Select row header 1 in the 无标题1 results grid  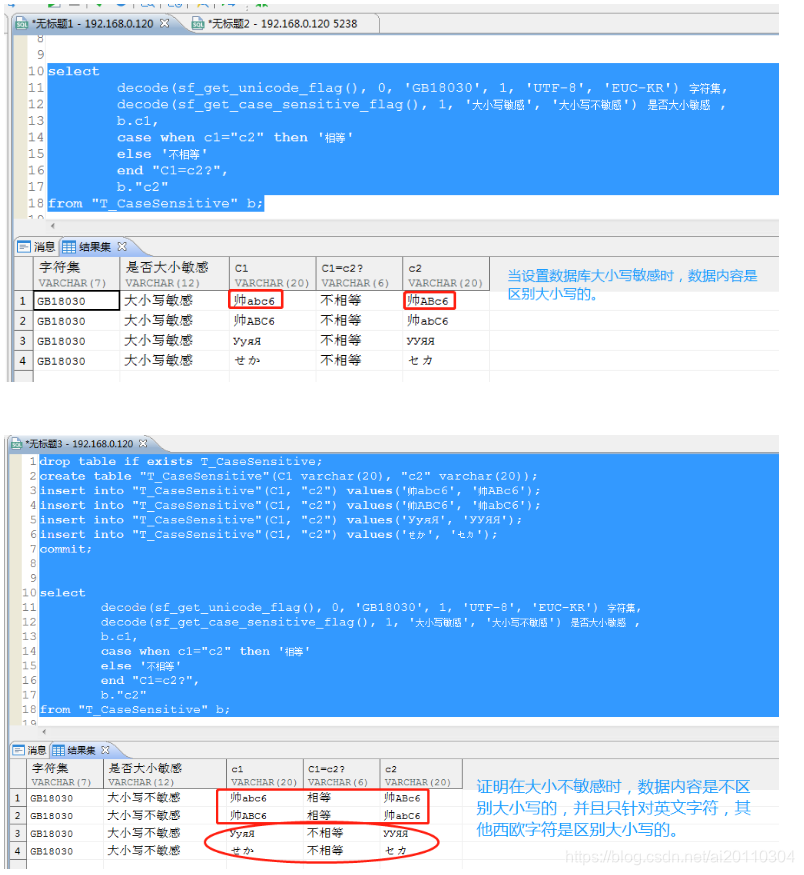(23, 301)
